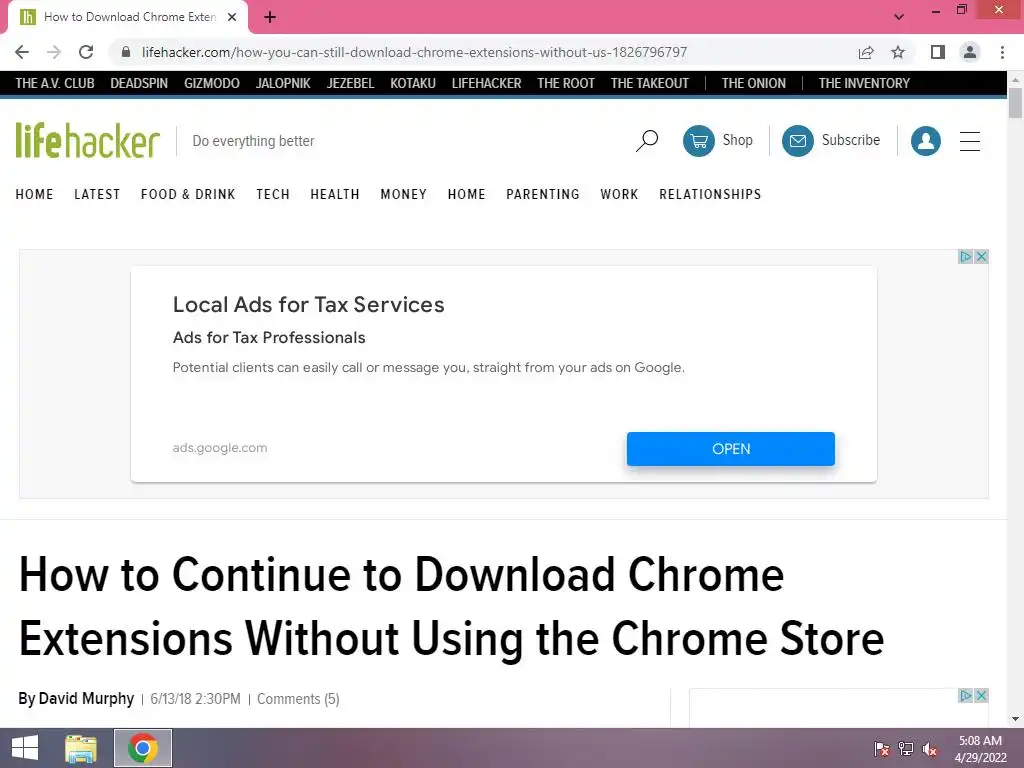Click the Action Center flag icon

[x=882, y=749]
